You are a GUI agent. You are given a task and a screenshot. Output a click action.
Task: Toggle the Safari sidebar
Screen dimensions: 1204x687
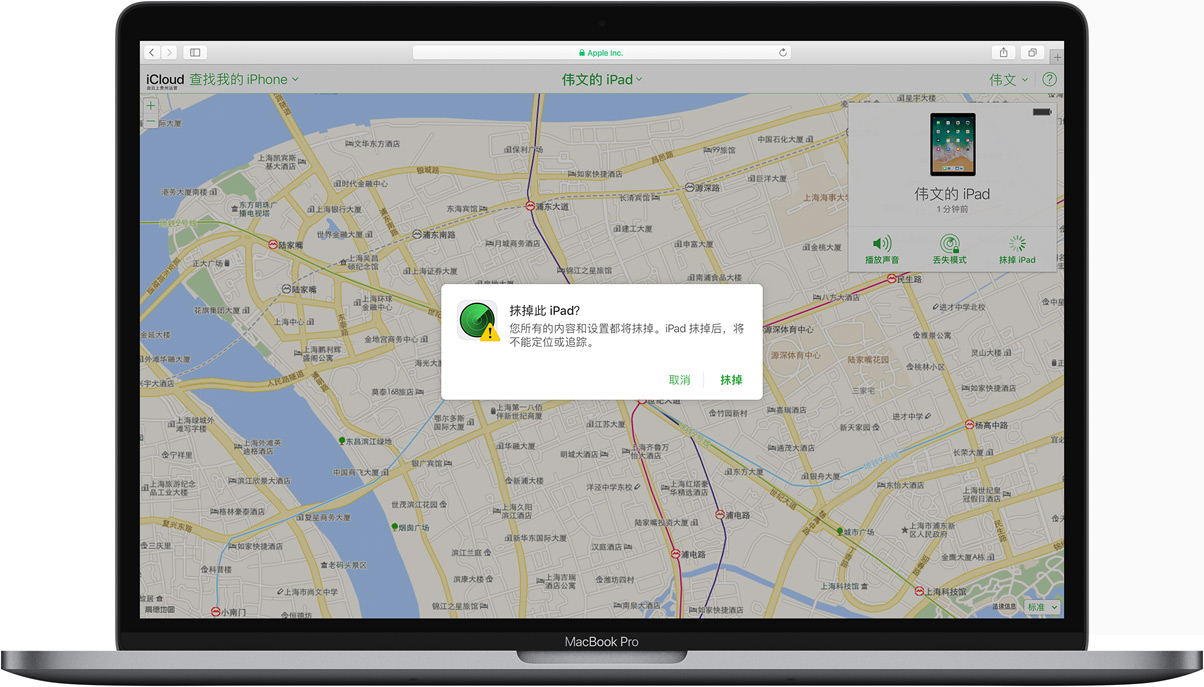pos(195,52)
